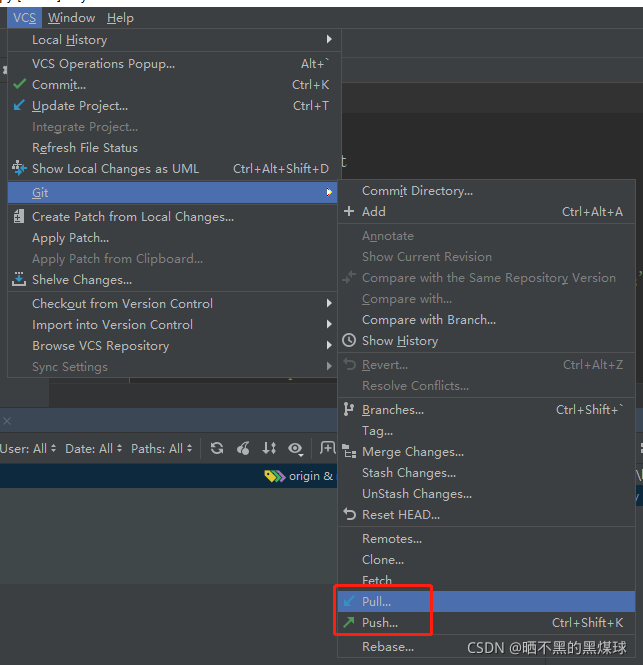Choose VCS Operations Popup...

[x=173, y=64]
